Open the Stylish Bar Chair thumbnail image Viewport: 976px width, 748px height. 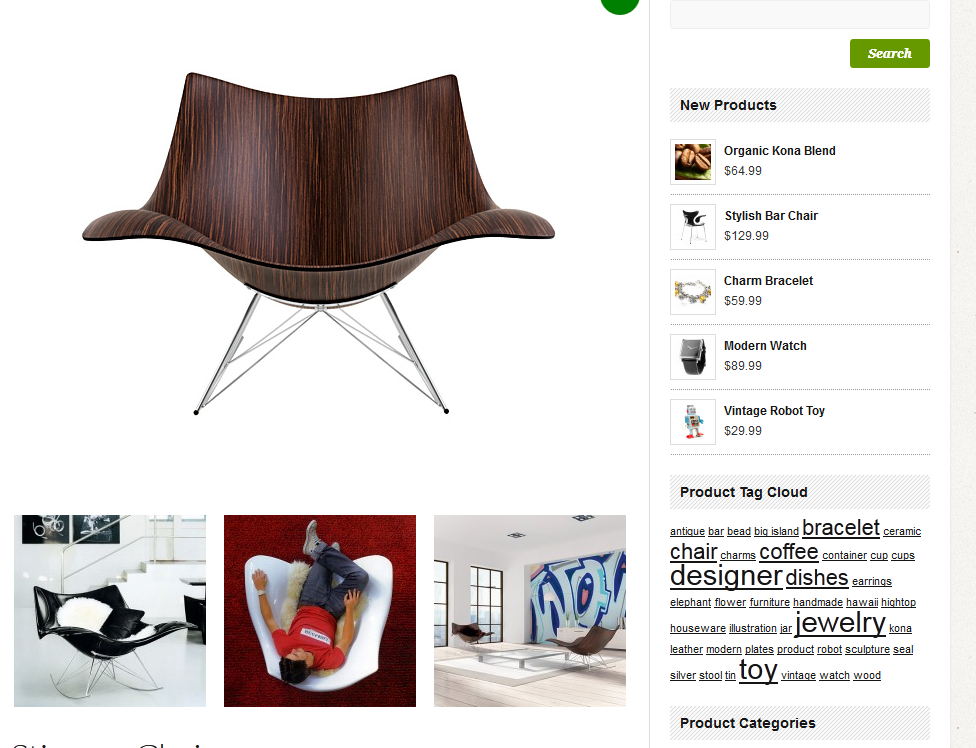point(693,227)
